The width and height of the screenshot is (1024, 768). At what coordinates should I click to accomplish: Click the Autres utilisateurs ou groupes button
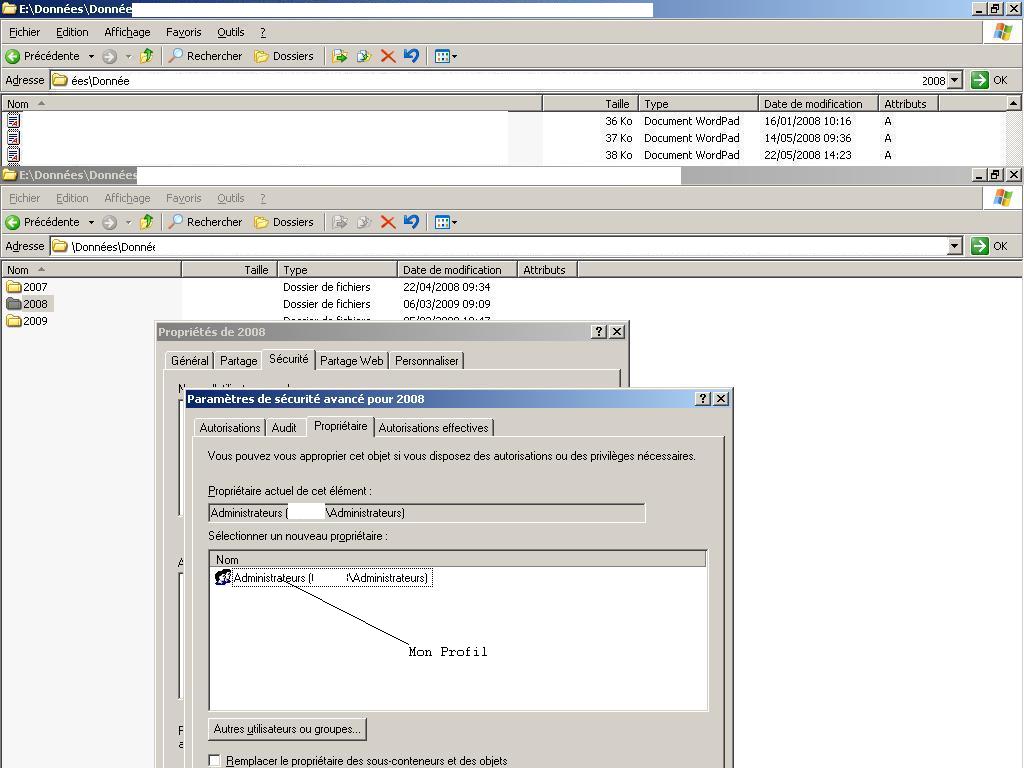[287, 729]
